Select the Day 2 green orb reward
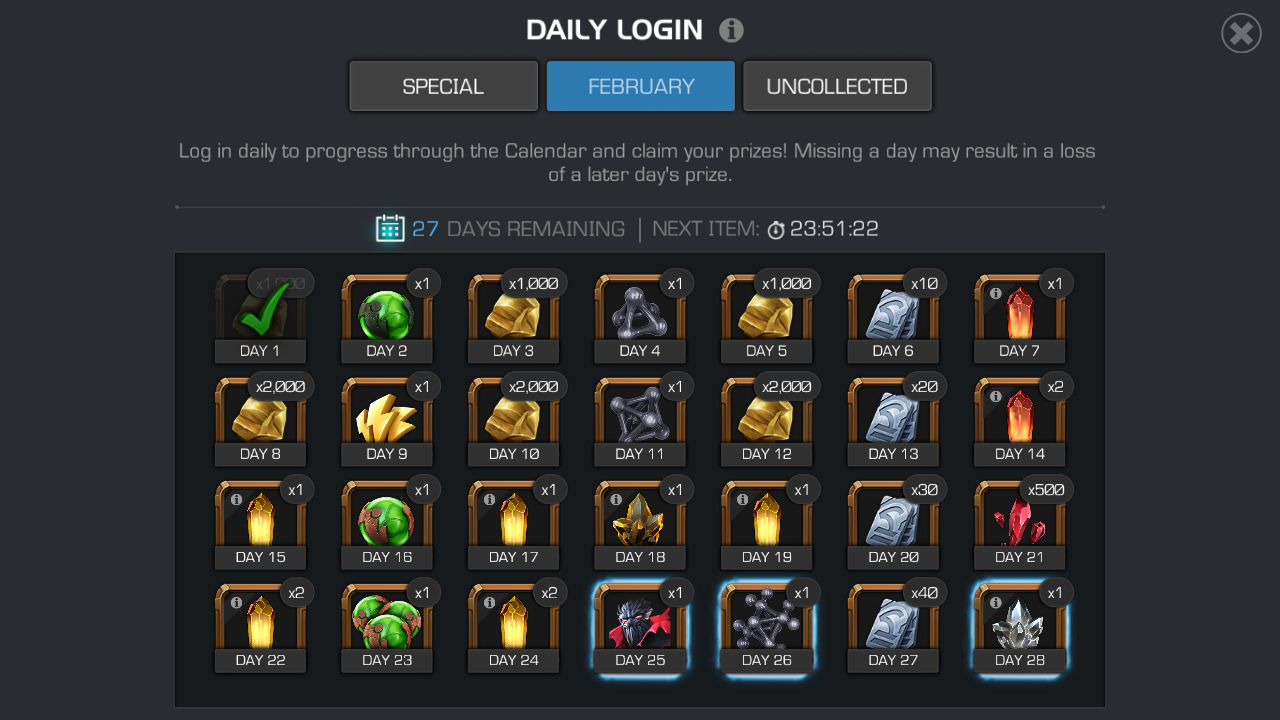 pos(387,318)
